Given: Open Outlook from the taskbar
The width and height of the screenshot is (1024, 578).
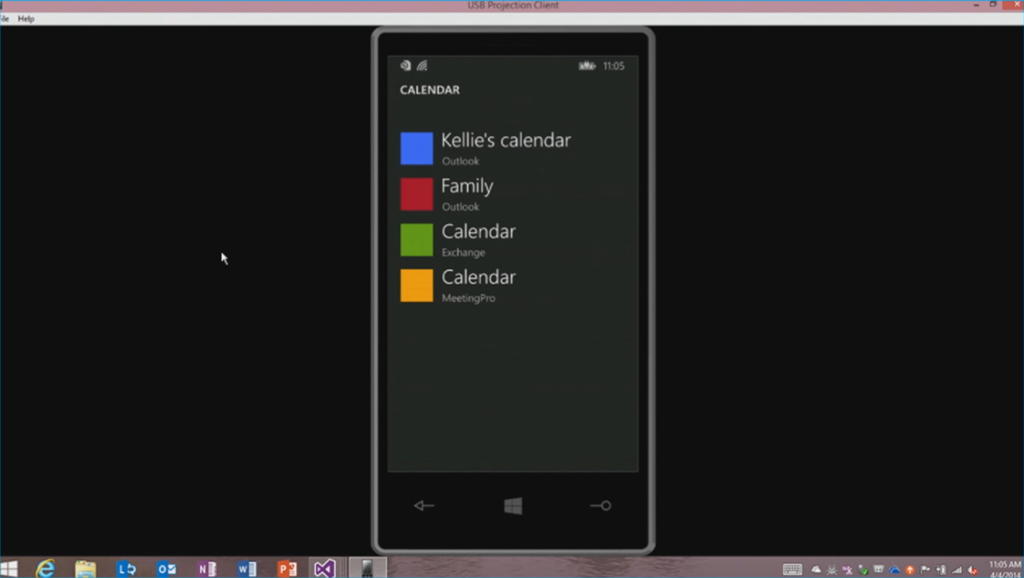Looking at the screenshot, I should click(x=167, y=569).
